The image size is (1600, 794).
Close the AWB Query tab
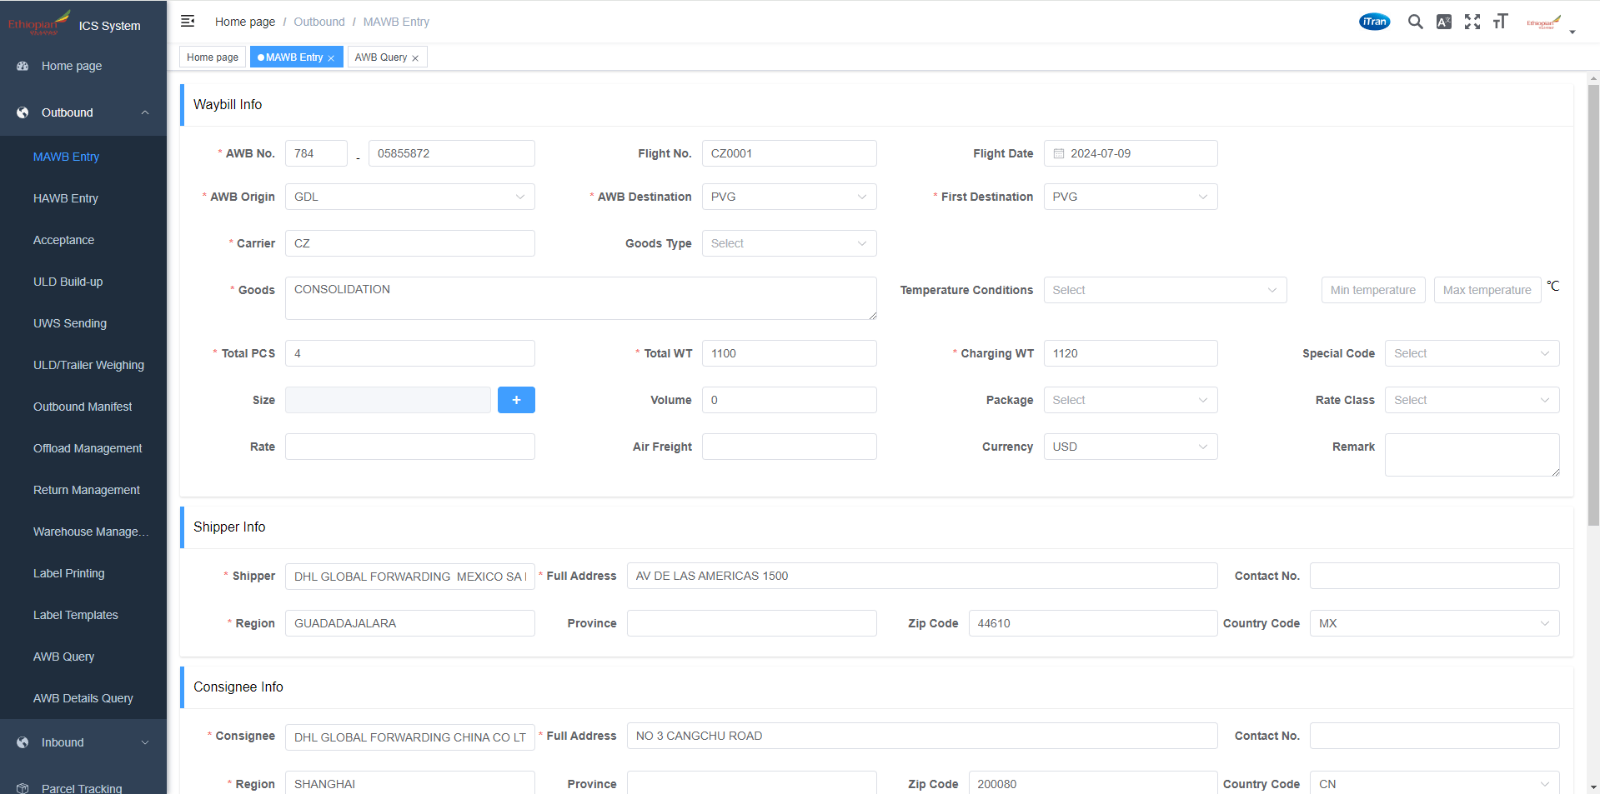point(415,58)
